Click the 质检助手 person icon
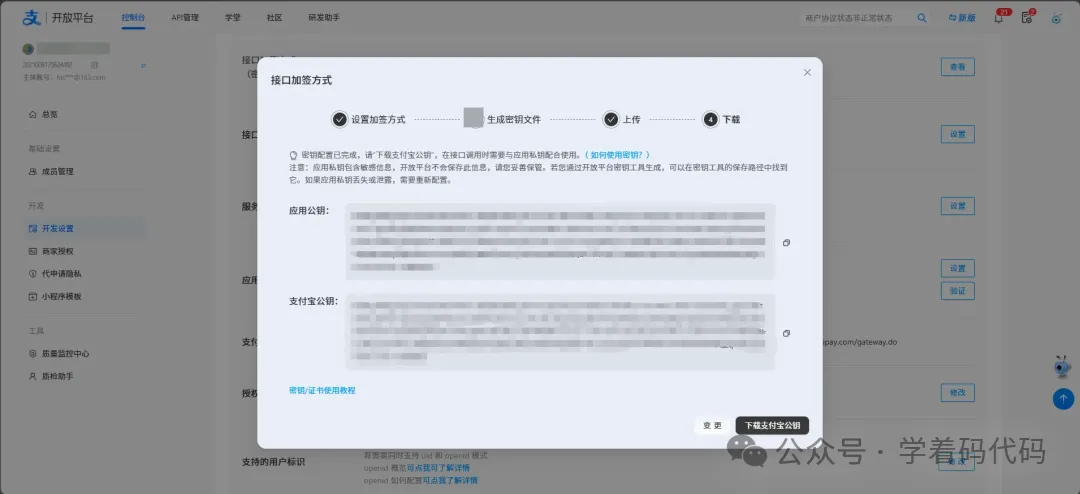This screenshot has width=1080, height=494. pos(32,377)
